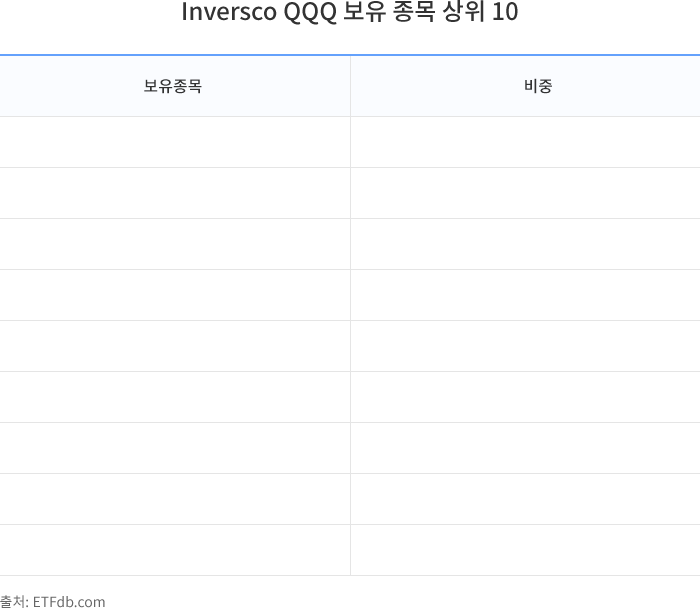700x608 pixels.
Task: Click first empty cell under 비중
Action: [525, 142]
